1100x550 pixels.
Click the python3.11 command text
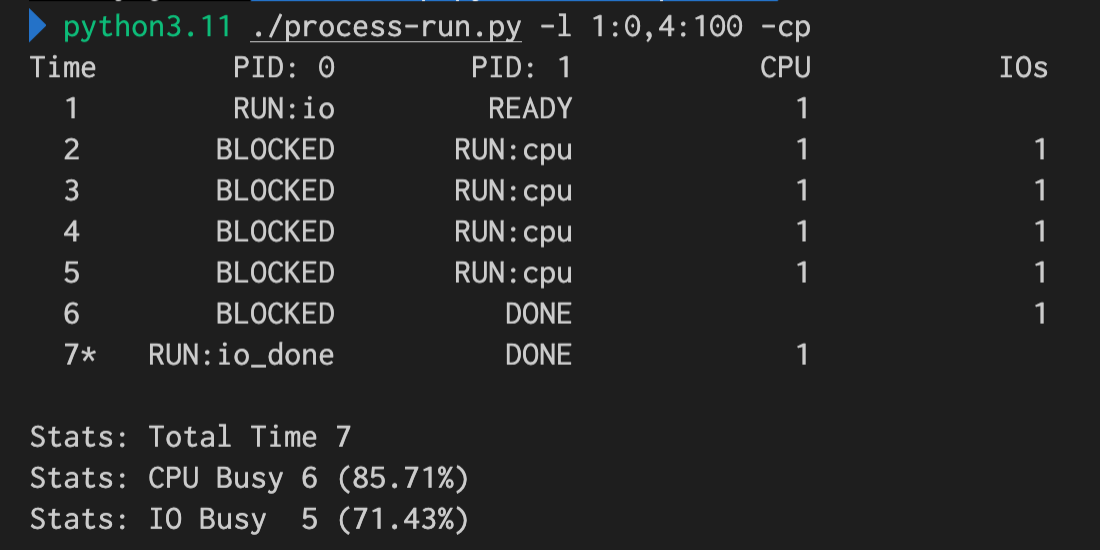[x=147, y=27]
